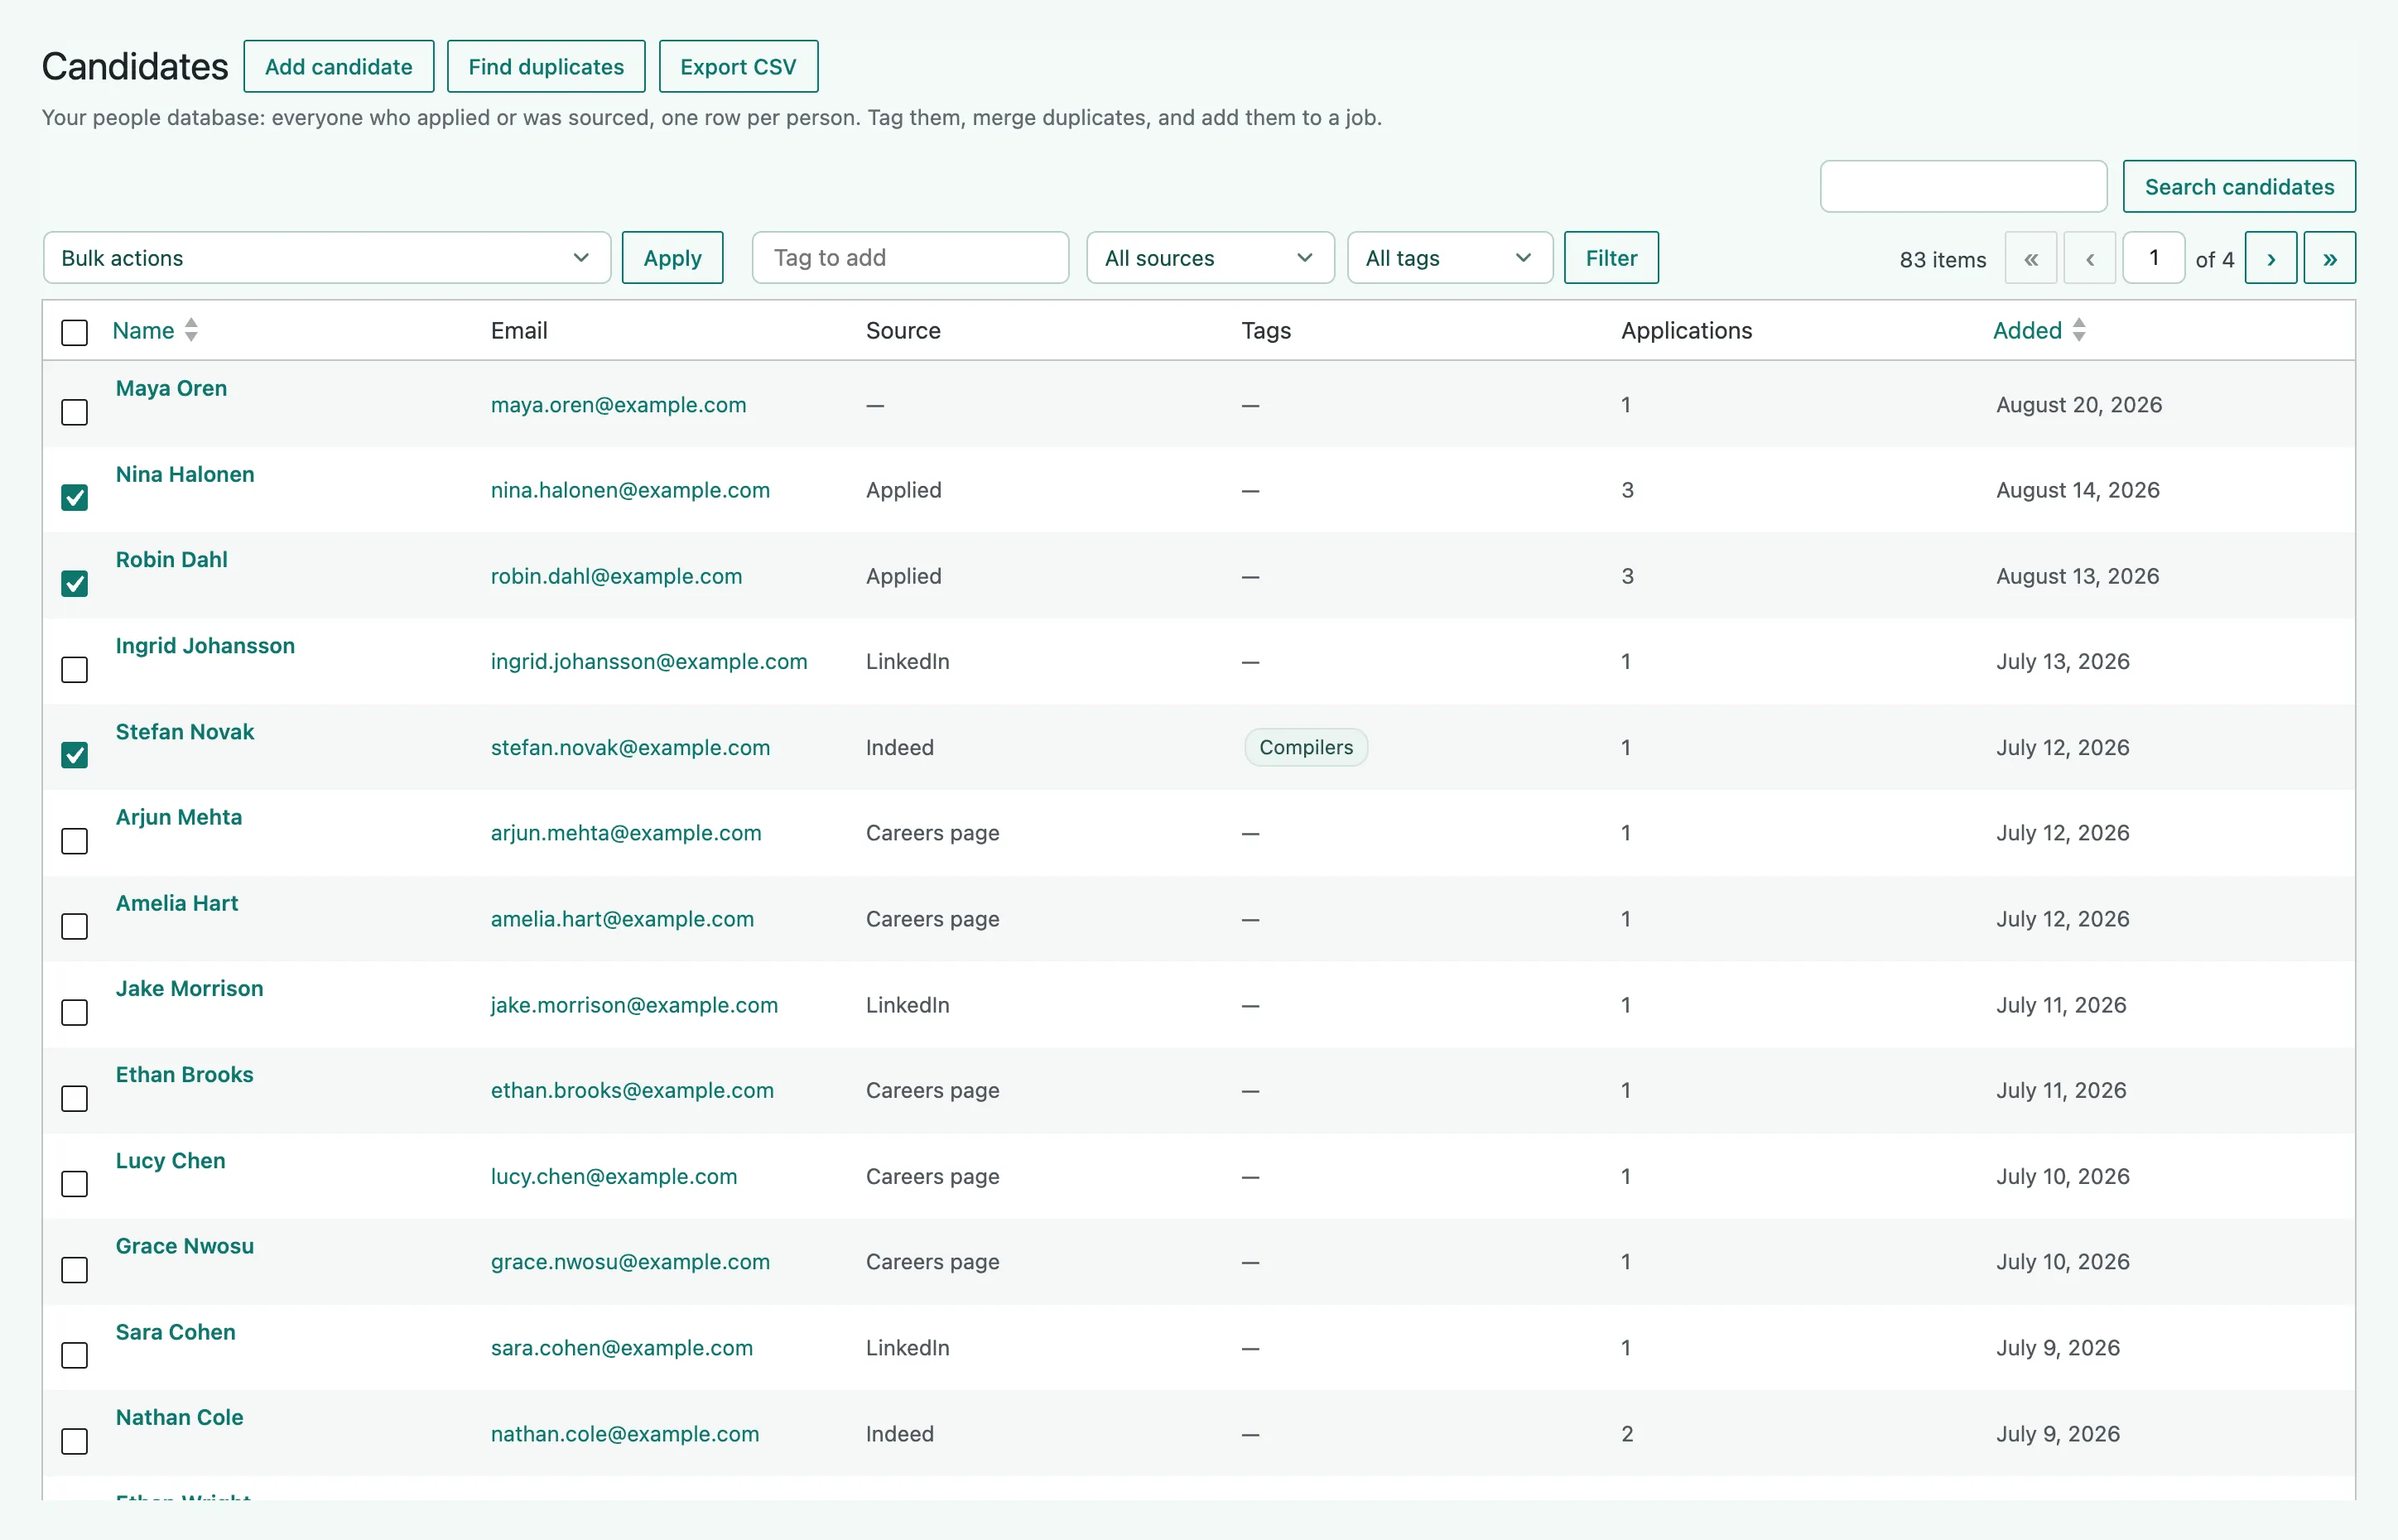2398x1540 pixels.
Task: Click "August 20, 2026" date in Maya Oren's row
Action: click(2079, 405)
